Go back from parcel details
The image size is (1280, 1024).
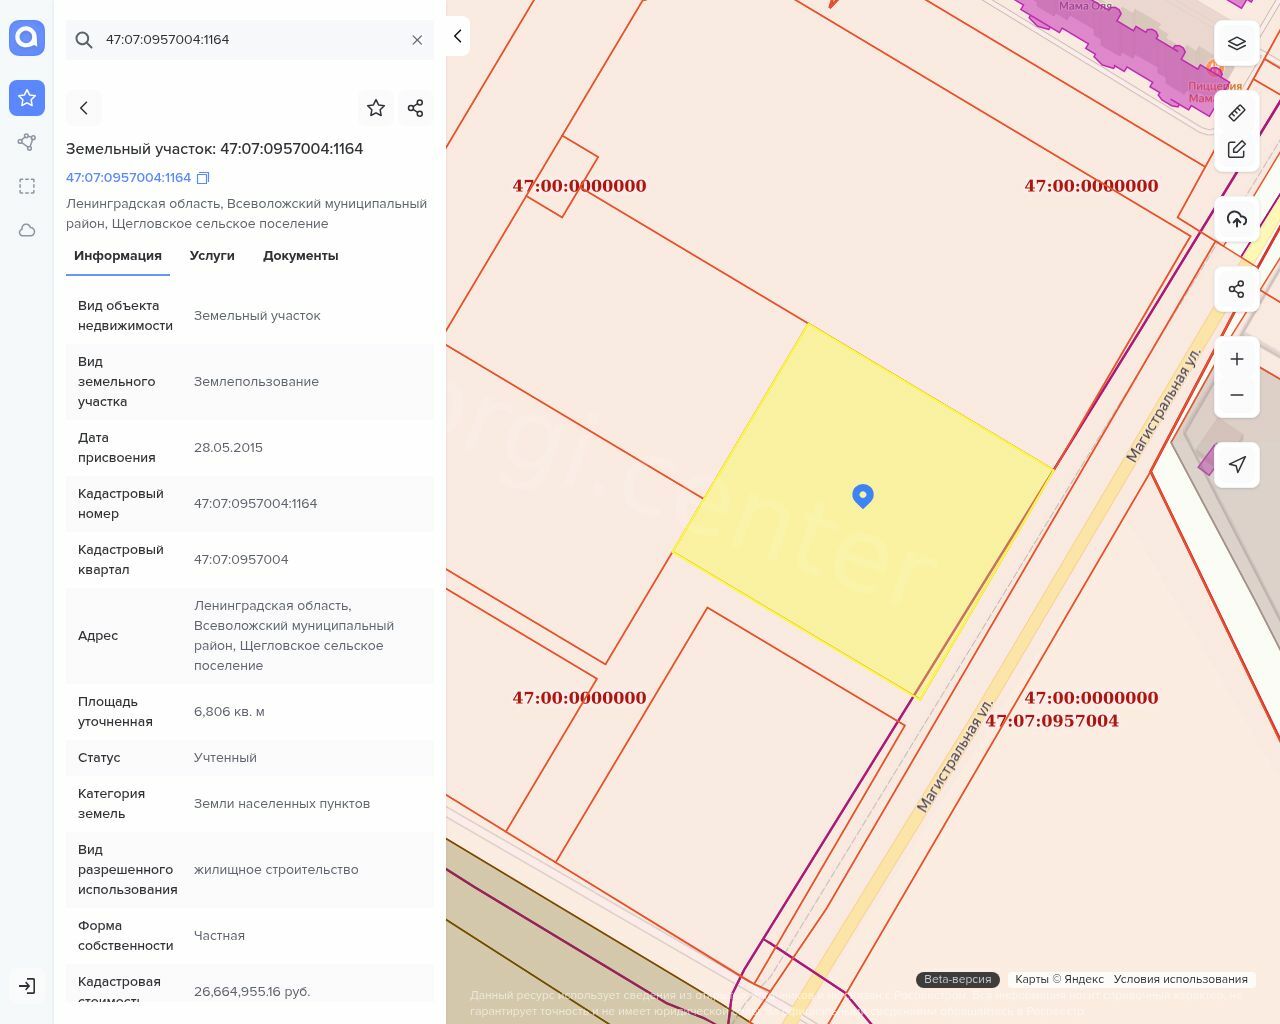(84, 108)
